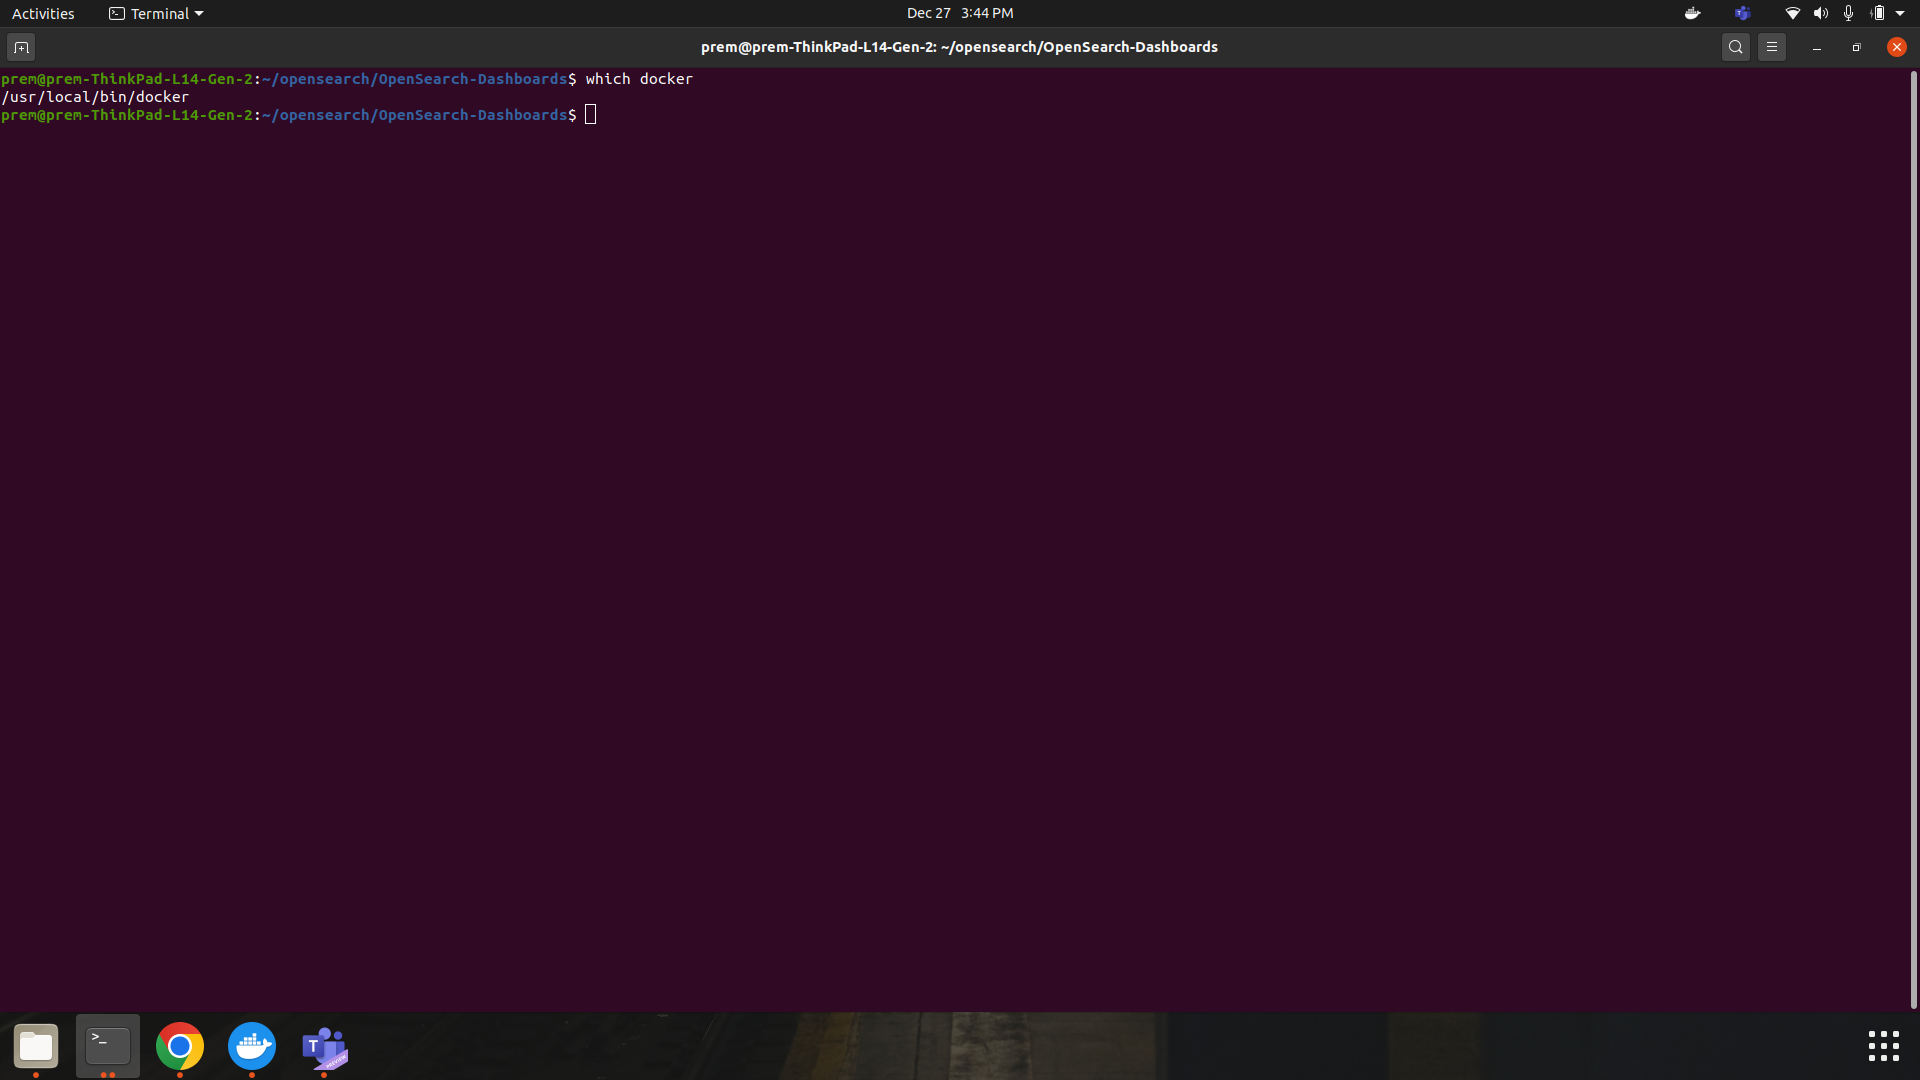The image size is (1920, 1080).
Task: Expand the system status menu chevron
Action: (1902, 13)
